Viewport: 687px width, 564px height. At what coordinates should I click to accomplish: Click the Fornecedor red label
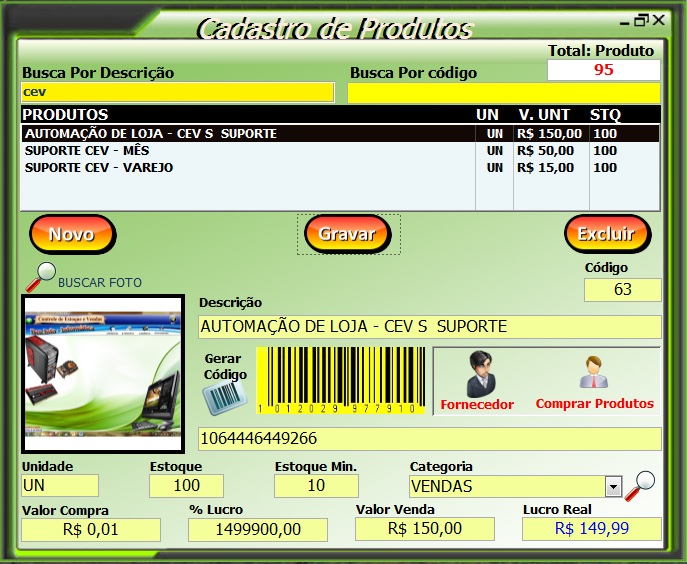(477, 404)
